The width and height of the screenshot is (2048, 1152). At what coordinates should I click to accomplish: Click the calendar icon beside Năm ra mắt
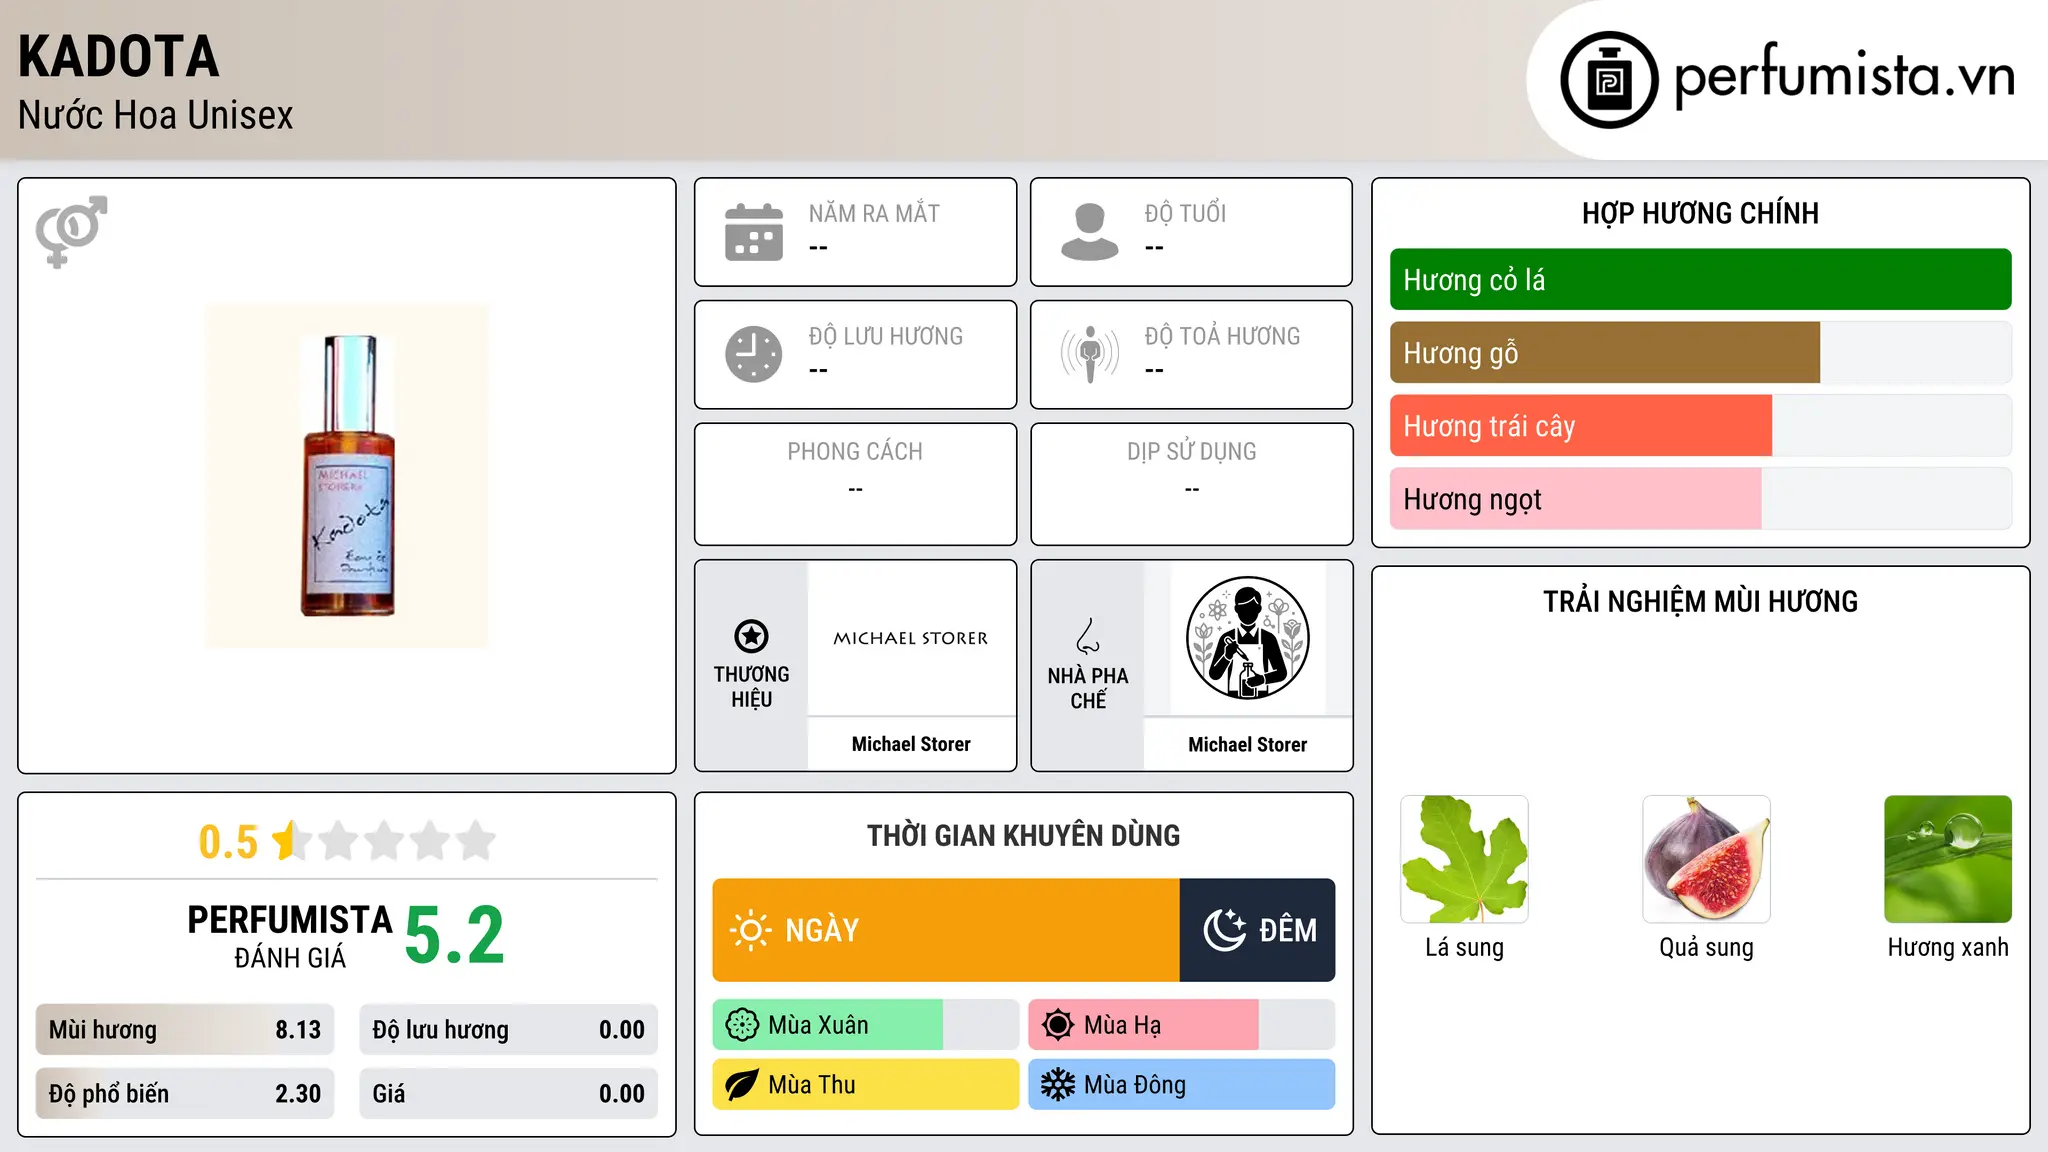tap(754, 232)
